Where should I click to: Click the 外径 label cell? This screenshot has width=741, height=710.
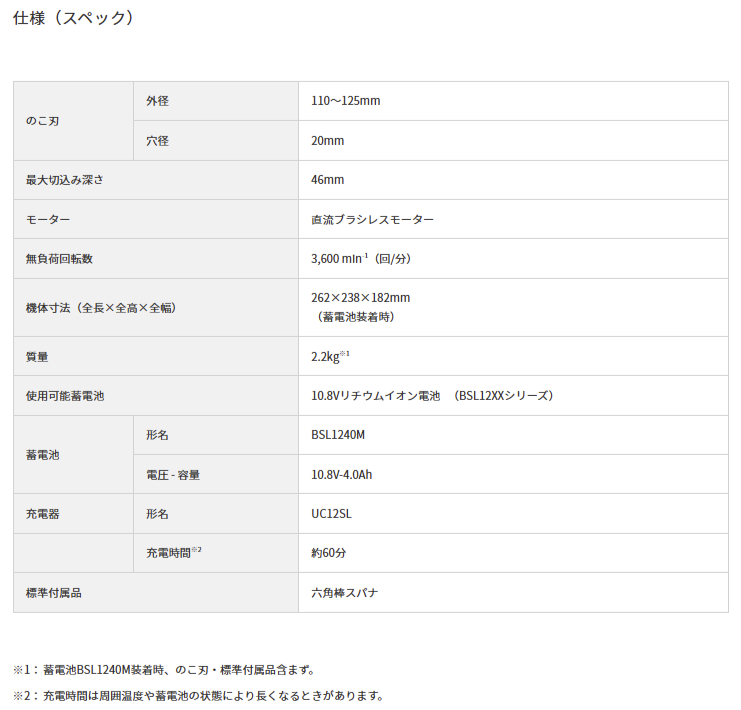click(216, 101)
